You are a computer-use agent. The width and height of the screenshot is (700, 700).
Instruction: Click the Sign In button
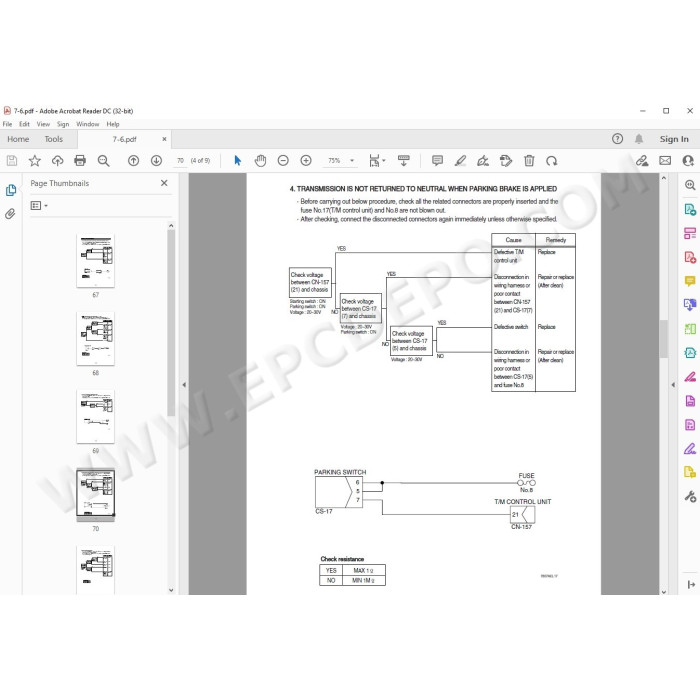click(674, 139)
